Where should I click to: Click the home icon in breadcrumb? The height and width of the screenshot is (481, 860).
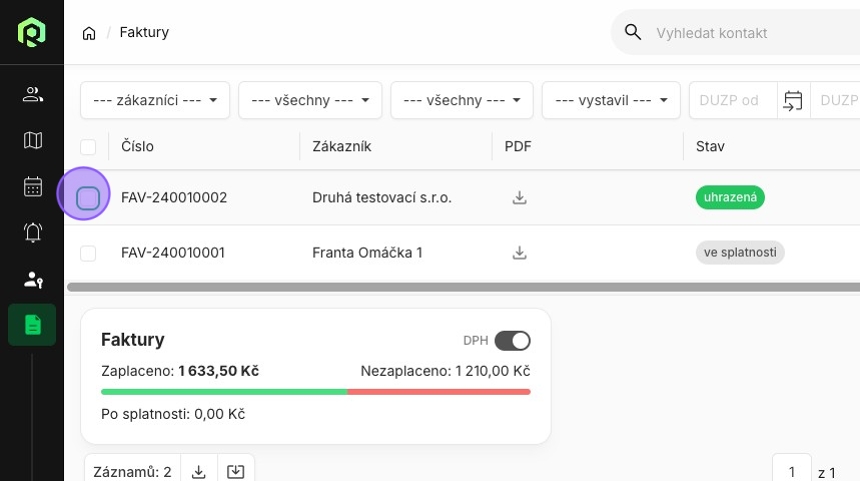[x=89, y=33]
